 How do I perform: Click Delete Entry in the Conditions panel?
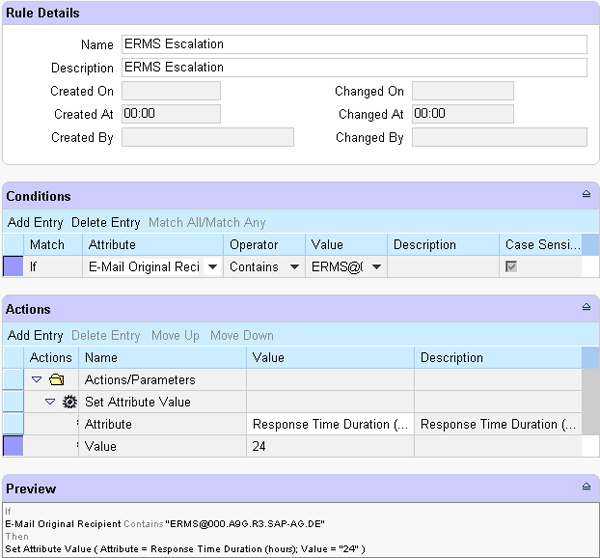(x=106, y=222)
